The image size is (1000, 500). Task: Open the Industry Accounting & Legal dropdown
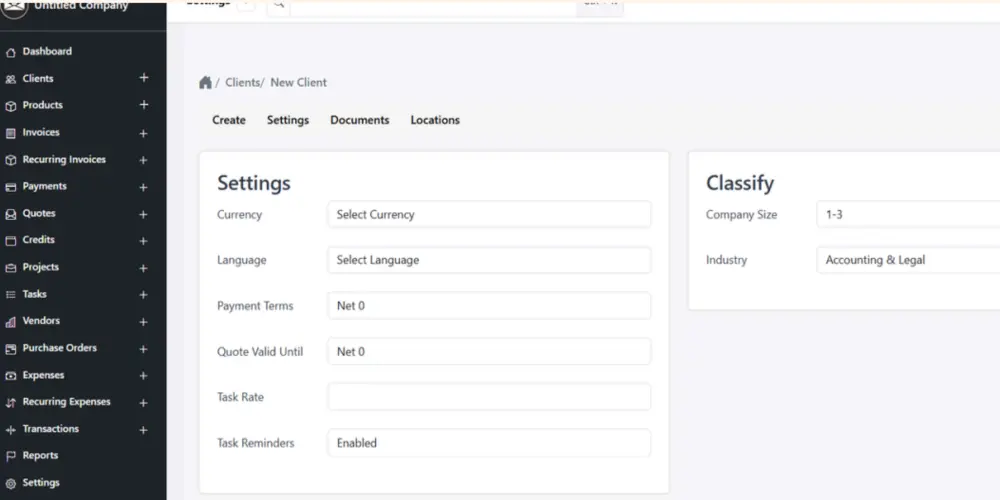pyautogui.click(x=908, y=260)
